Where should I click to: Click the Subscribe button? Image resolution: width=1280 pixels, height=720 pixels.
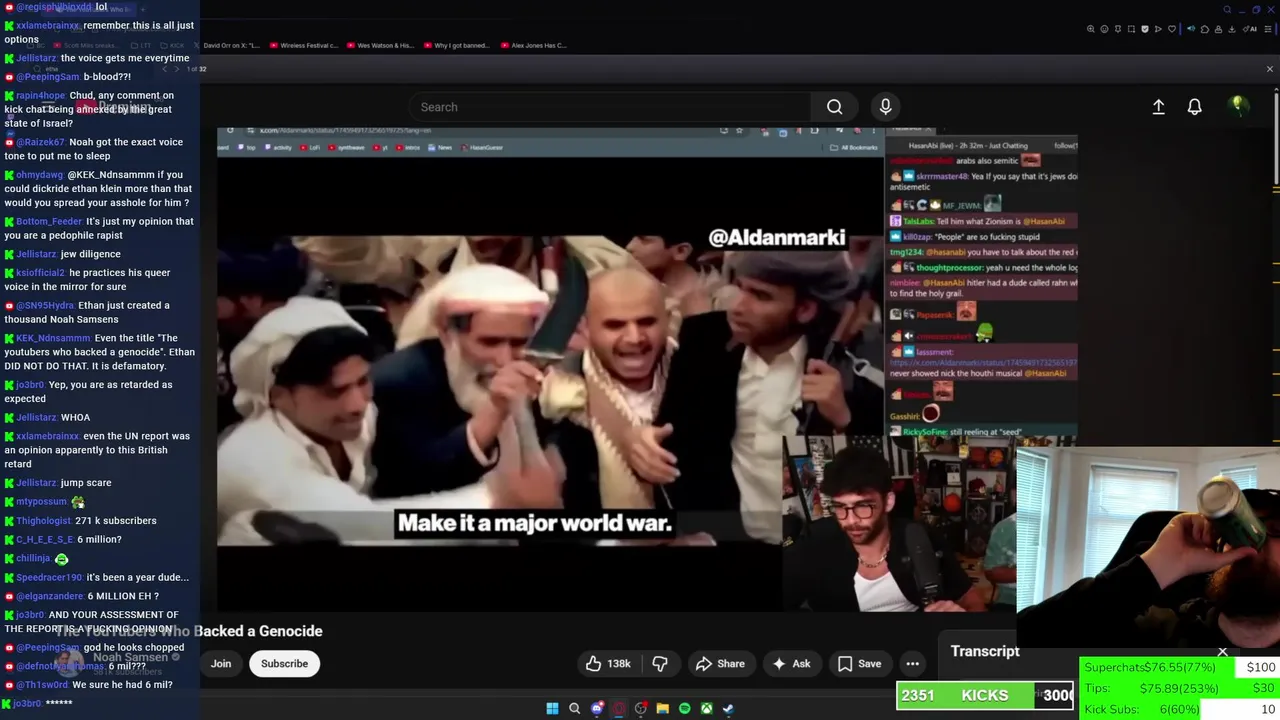pos(284,664)
